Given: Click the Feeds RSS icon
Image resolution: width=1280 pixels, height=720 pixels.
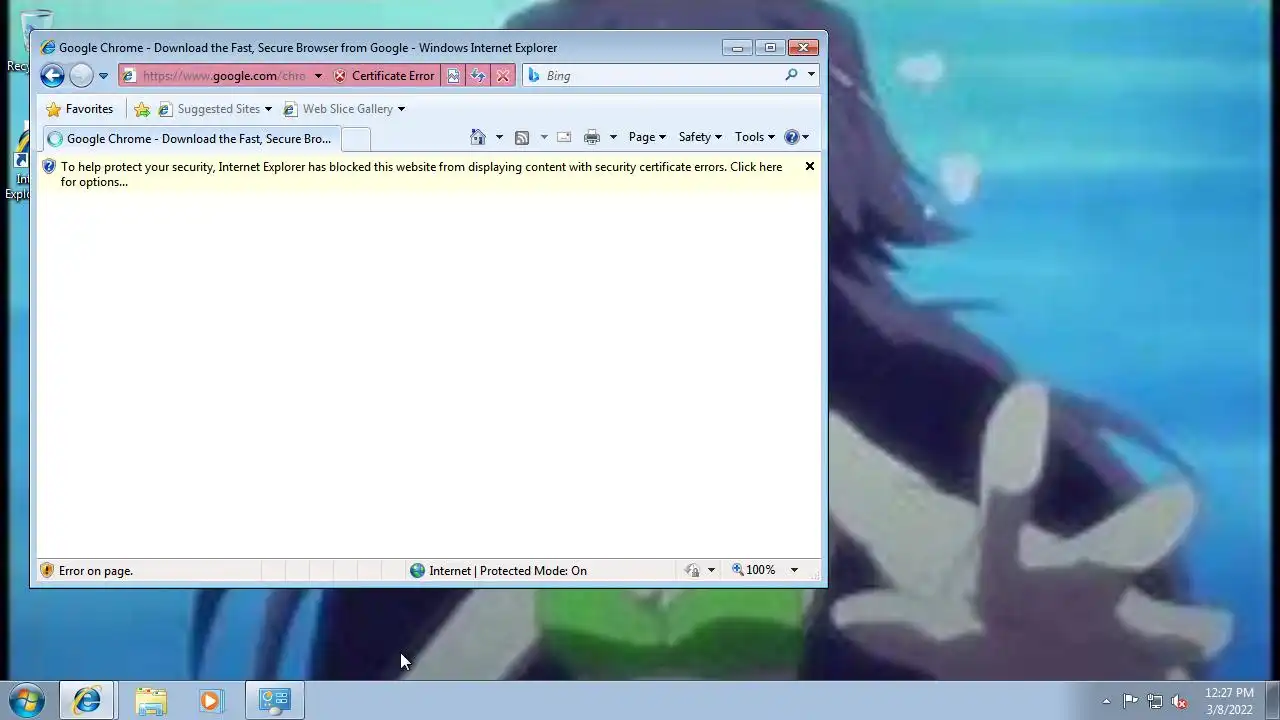Looking at the screenshot, I should click(522, 137).
